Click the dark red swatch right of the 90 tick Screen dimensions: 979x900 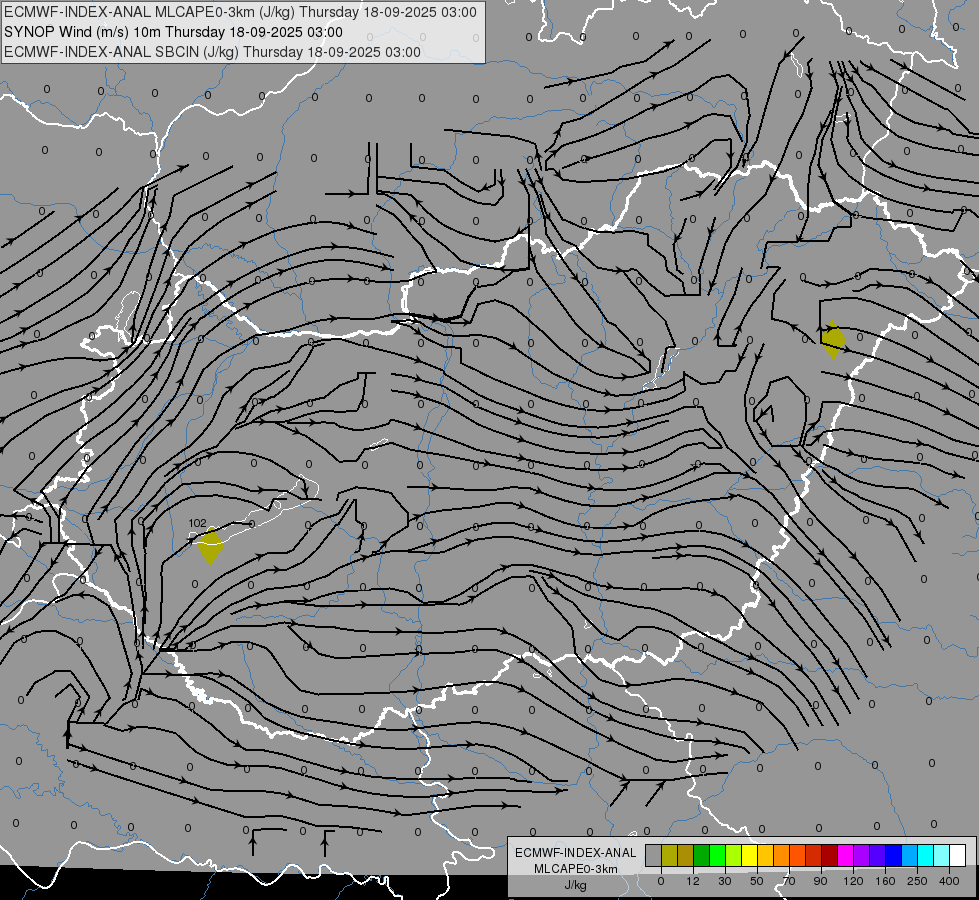pos(830,855)
